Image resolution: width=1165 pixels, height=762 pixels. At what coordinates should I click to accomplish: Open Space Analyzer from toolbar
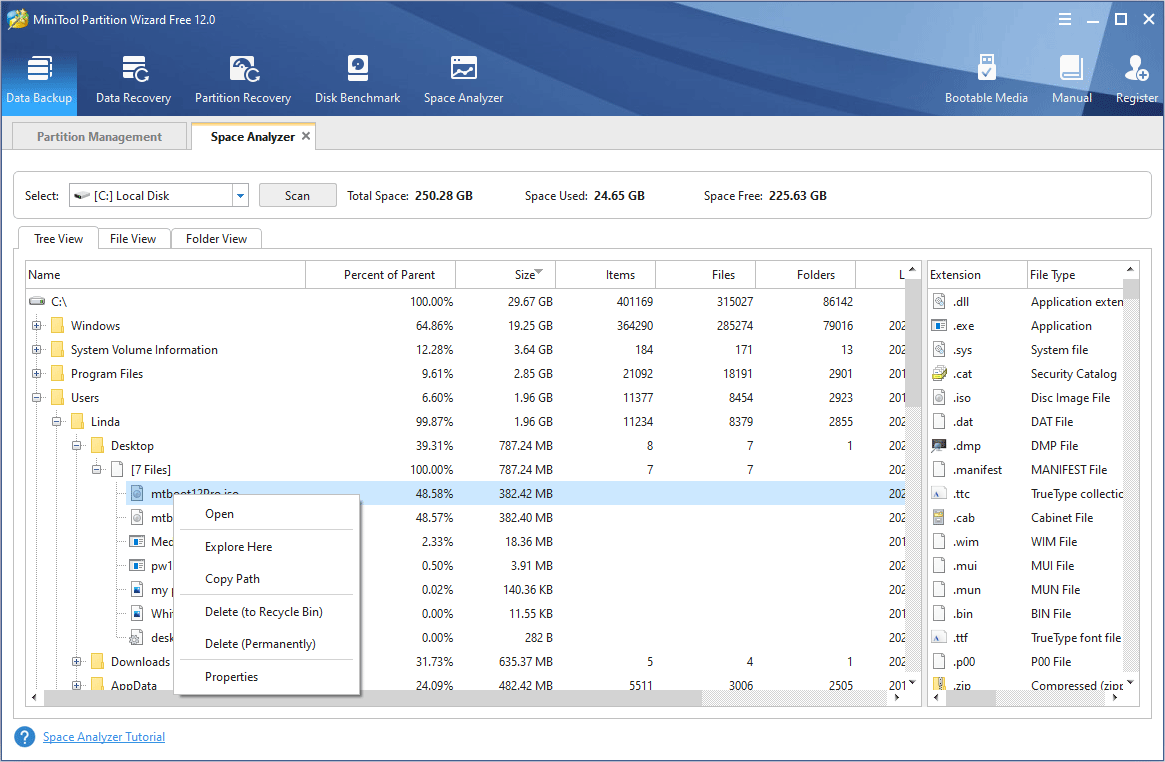pyautogui.click(x=464, y=80)
